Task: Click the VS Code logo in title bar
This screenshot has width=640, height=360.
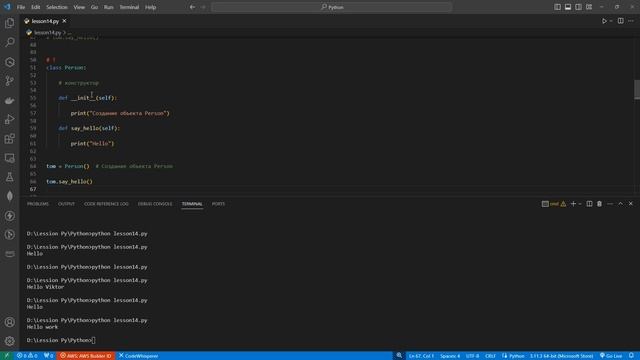Action: coord(7,7)
